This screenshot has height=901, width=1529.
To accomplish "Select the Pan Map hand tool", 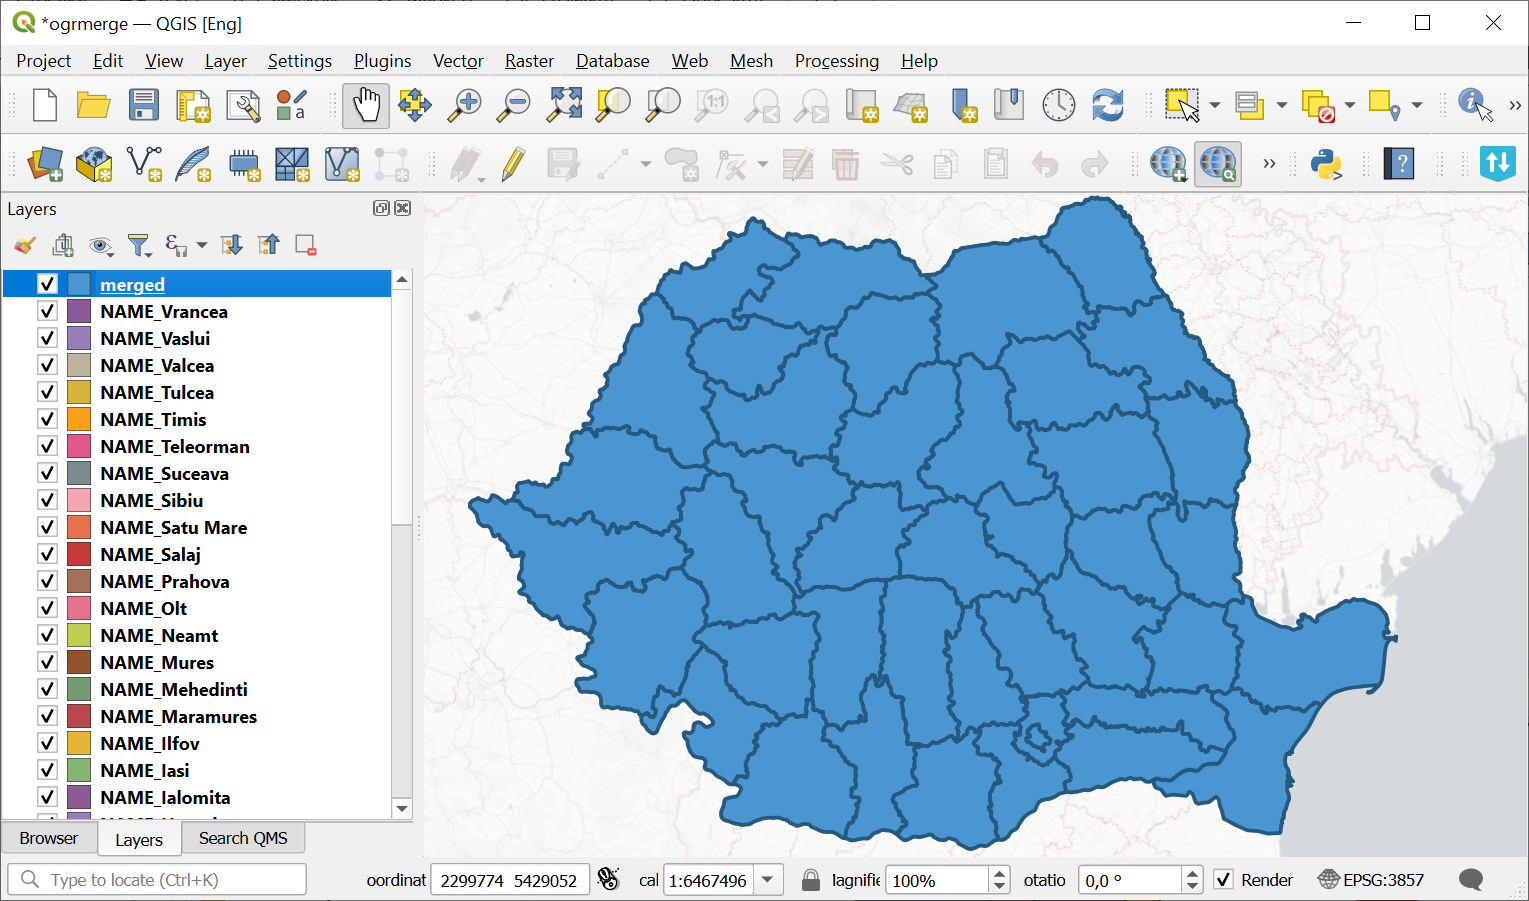I will pyautogui.click(x=366, y=105).
